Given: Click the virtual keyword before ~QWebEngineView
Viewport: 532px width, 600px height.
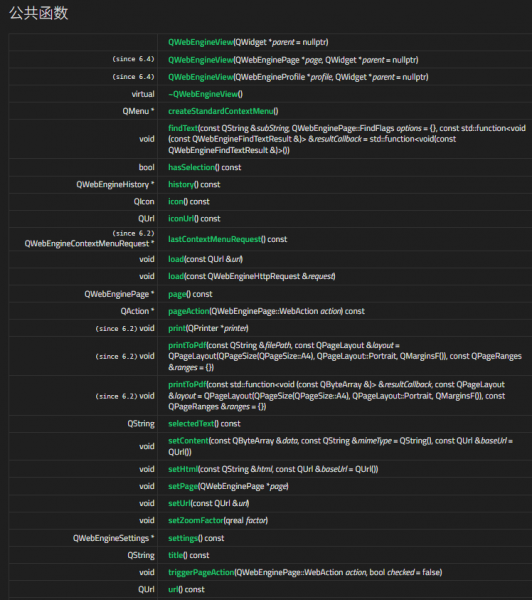Looking at the screenshot, I should click(x=143, y=94).
